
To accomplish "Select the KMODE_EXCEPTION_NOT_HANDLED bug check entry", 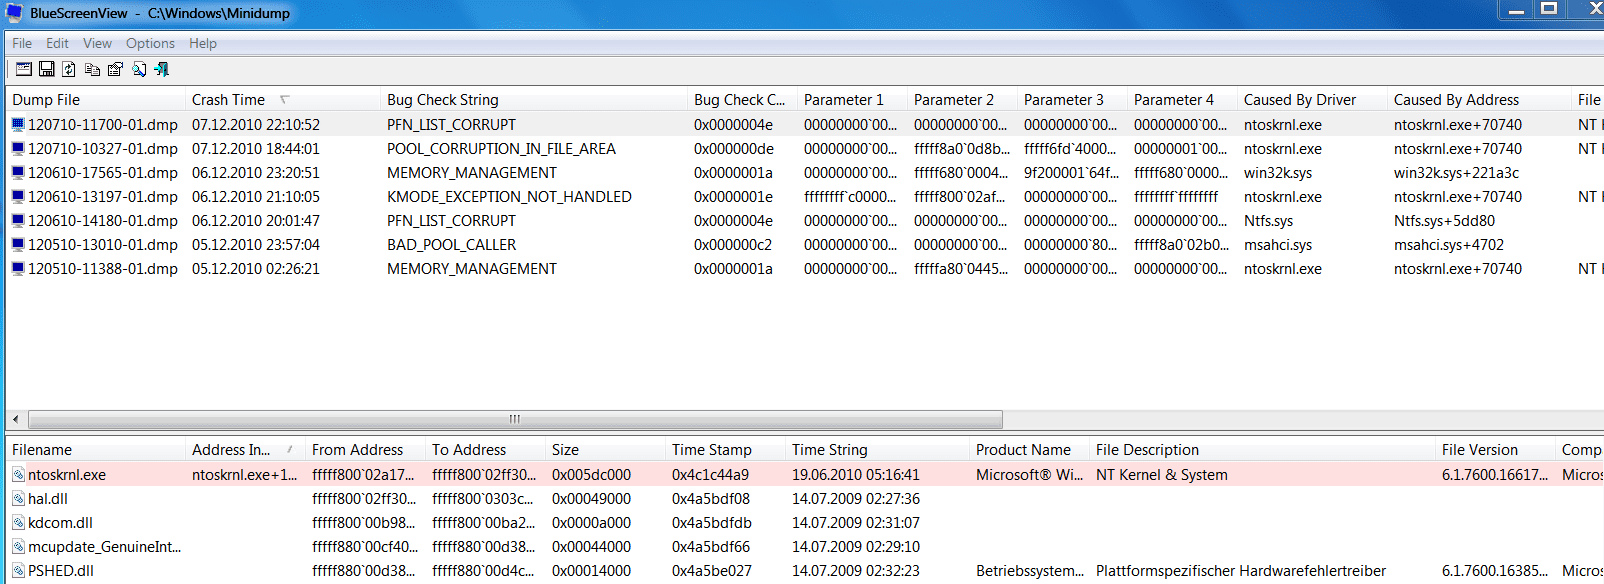I will point(509,197).
